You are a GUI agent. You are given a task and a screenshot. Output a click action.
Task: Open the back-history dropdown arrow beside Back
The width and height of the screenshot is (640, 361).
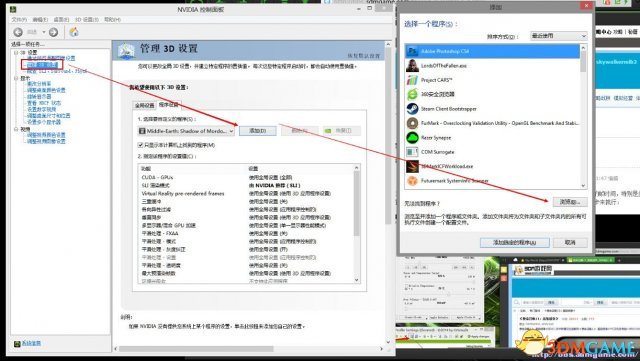(x=44, y=32)
